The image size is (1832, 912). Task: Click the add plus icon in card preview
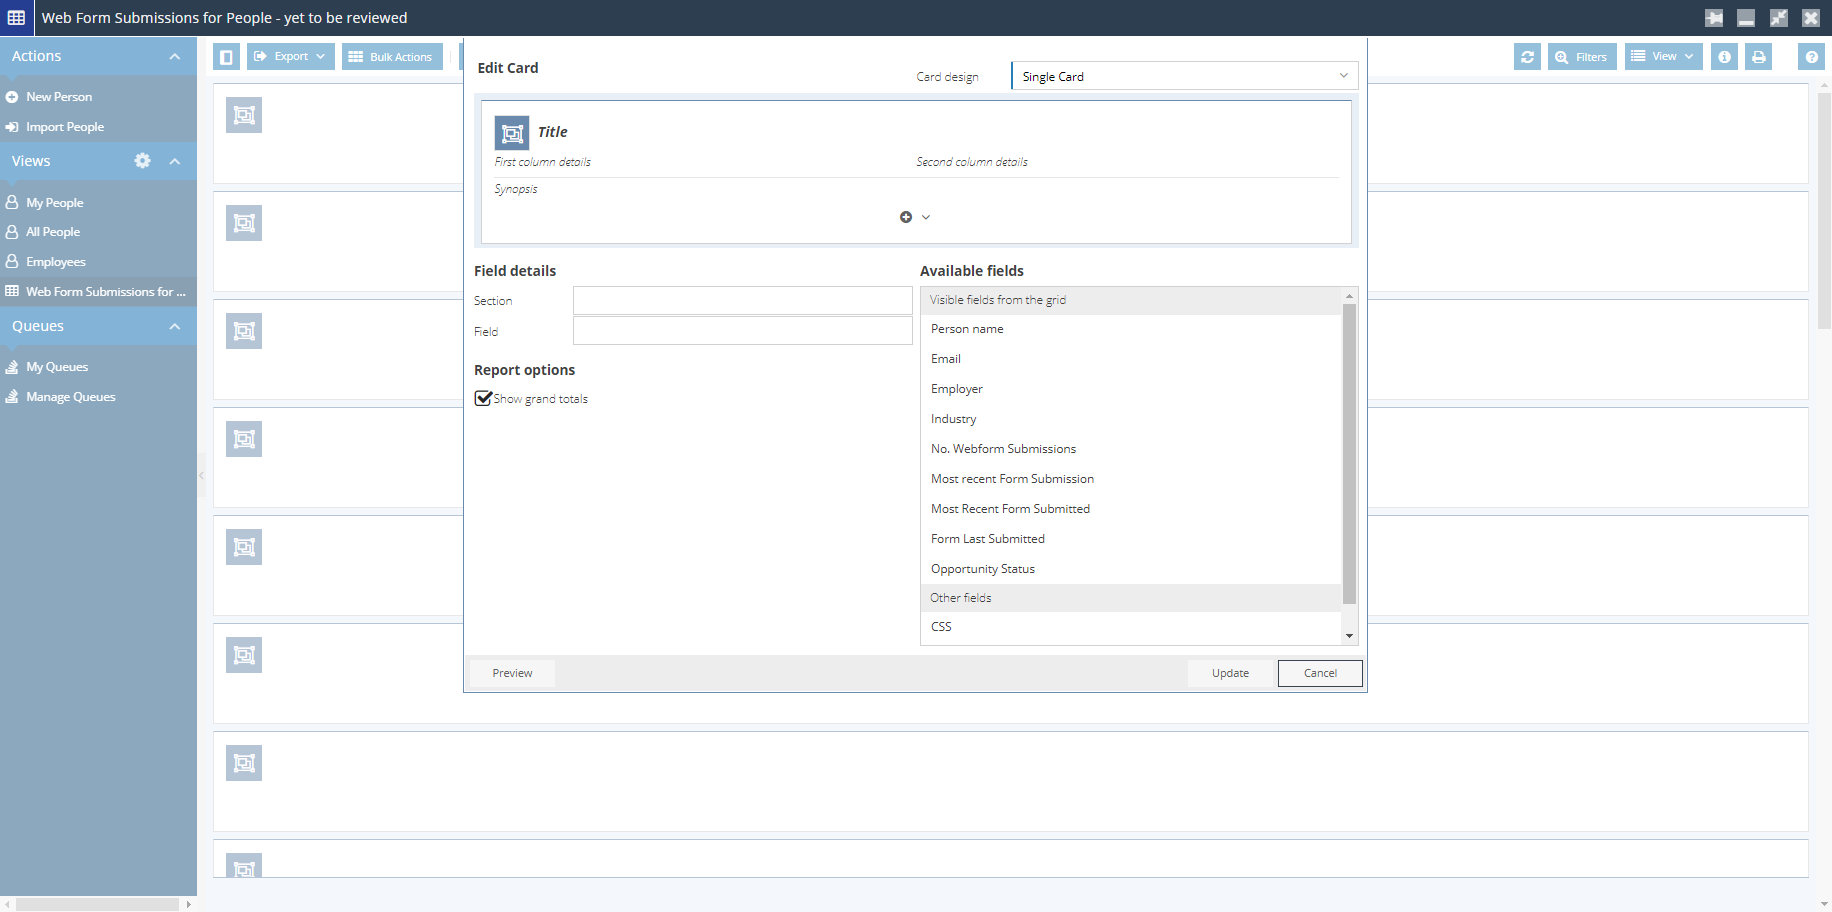click(x=906, y=217)
